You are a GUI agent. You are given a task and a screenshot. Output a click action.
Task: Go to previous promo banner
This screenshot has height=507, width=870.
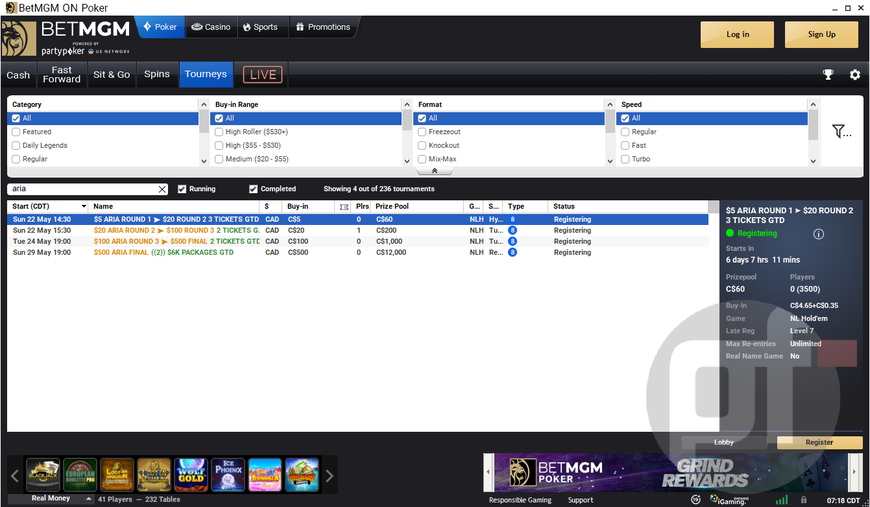[488, 472]
